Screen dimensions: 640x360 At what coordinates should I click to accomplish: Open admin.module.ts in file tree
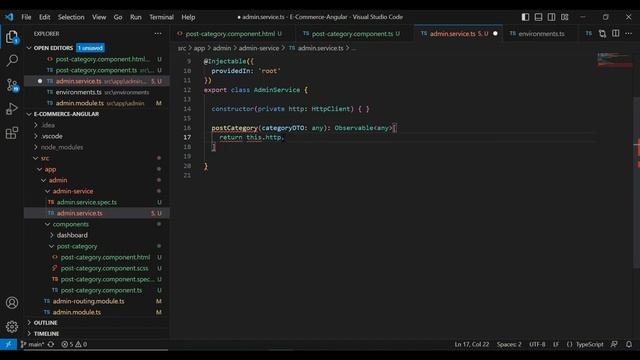97,312
